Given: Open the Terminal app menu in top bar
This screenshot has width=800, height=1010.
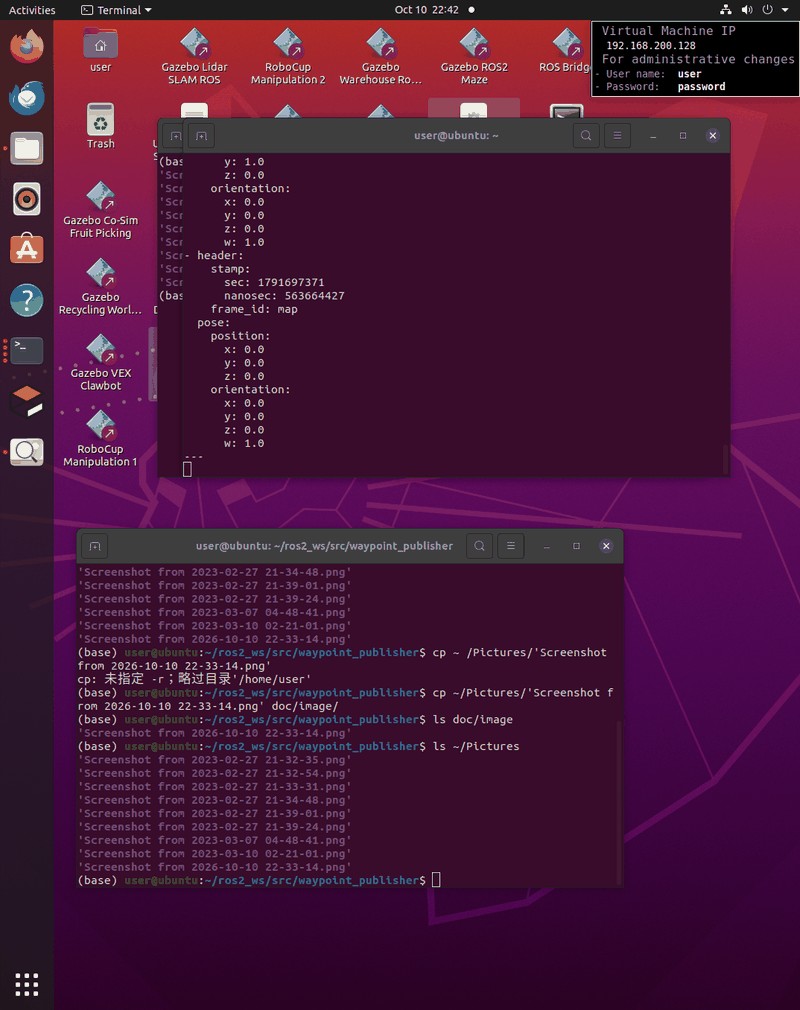Looking at the screenshot, I should (x=117, y=10).
